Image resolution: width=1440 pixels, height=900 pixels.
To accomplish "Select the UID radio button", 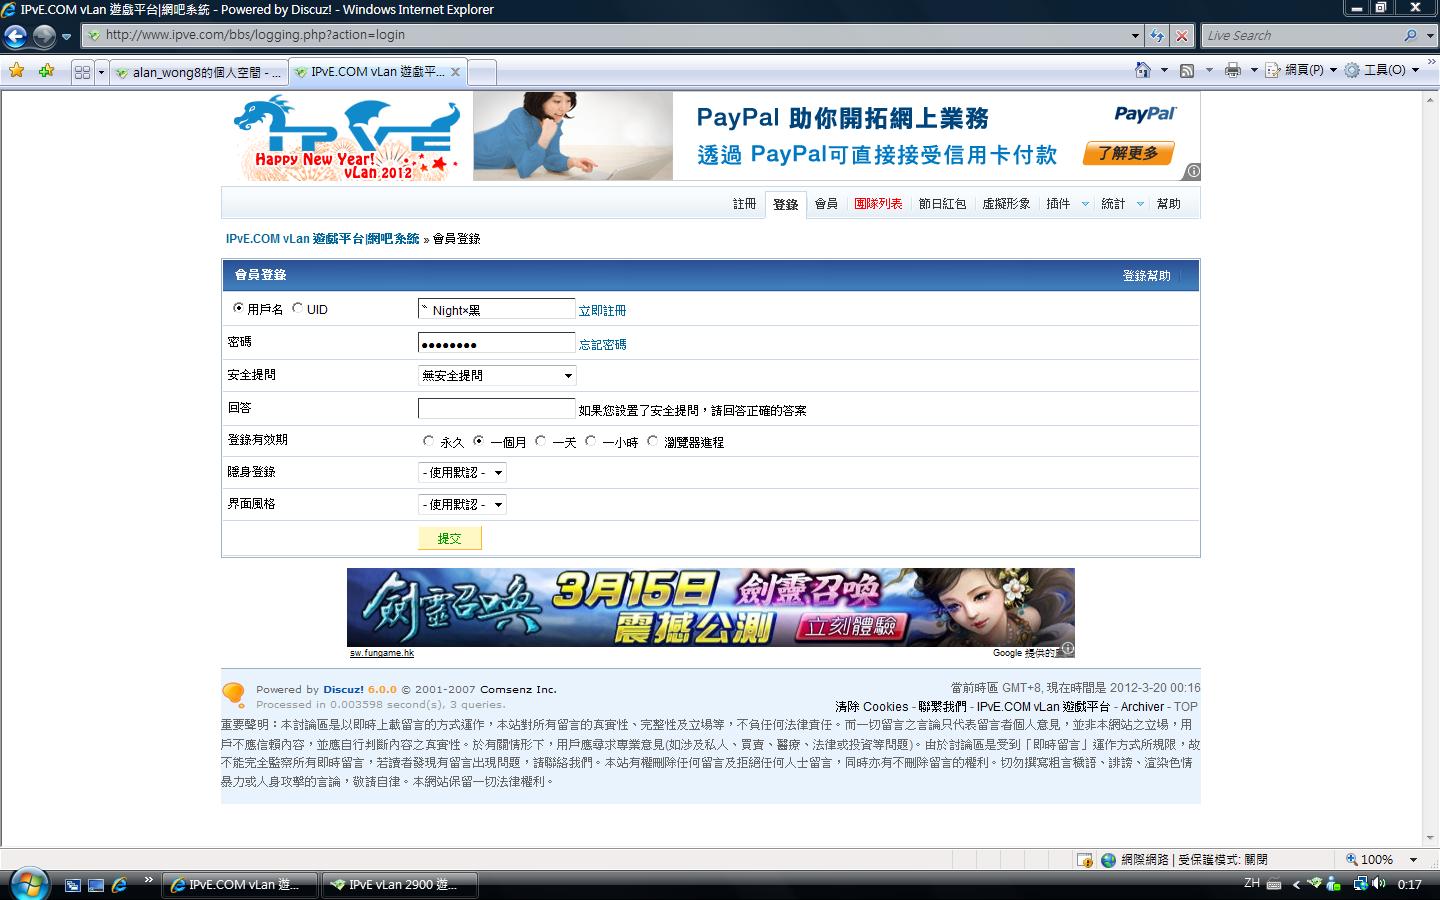I will point(297,308).
